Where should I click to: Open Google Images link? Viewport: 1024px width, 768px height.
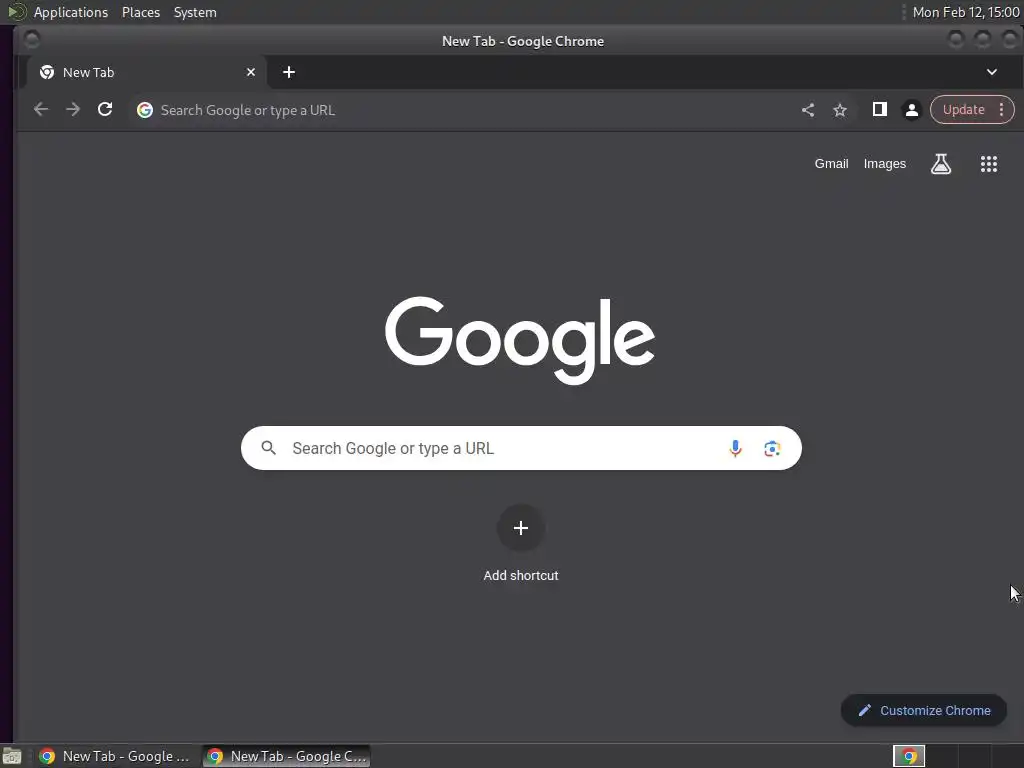(884, 163)
